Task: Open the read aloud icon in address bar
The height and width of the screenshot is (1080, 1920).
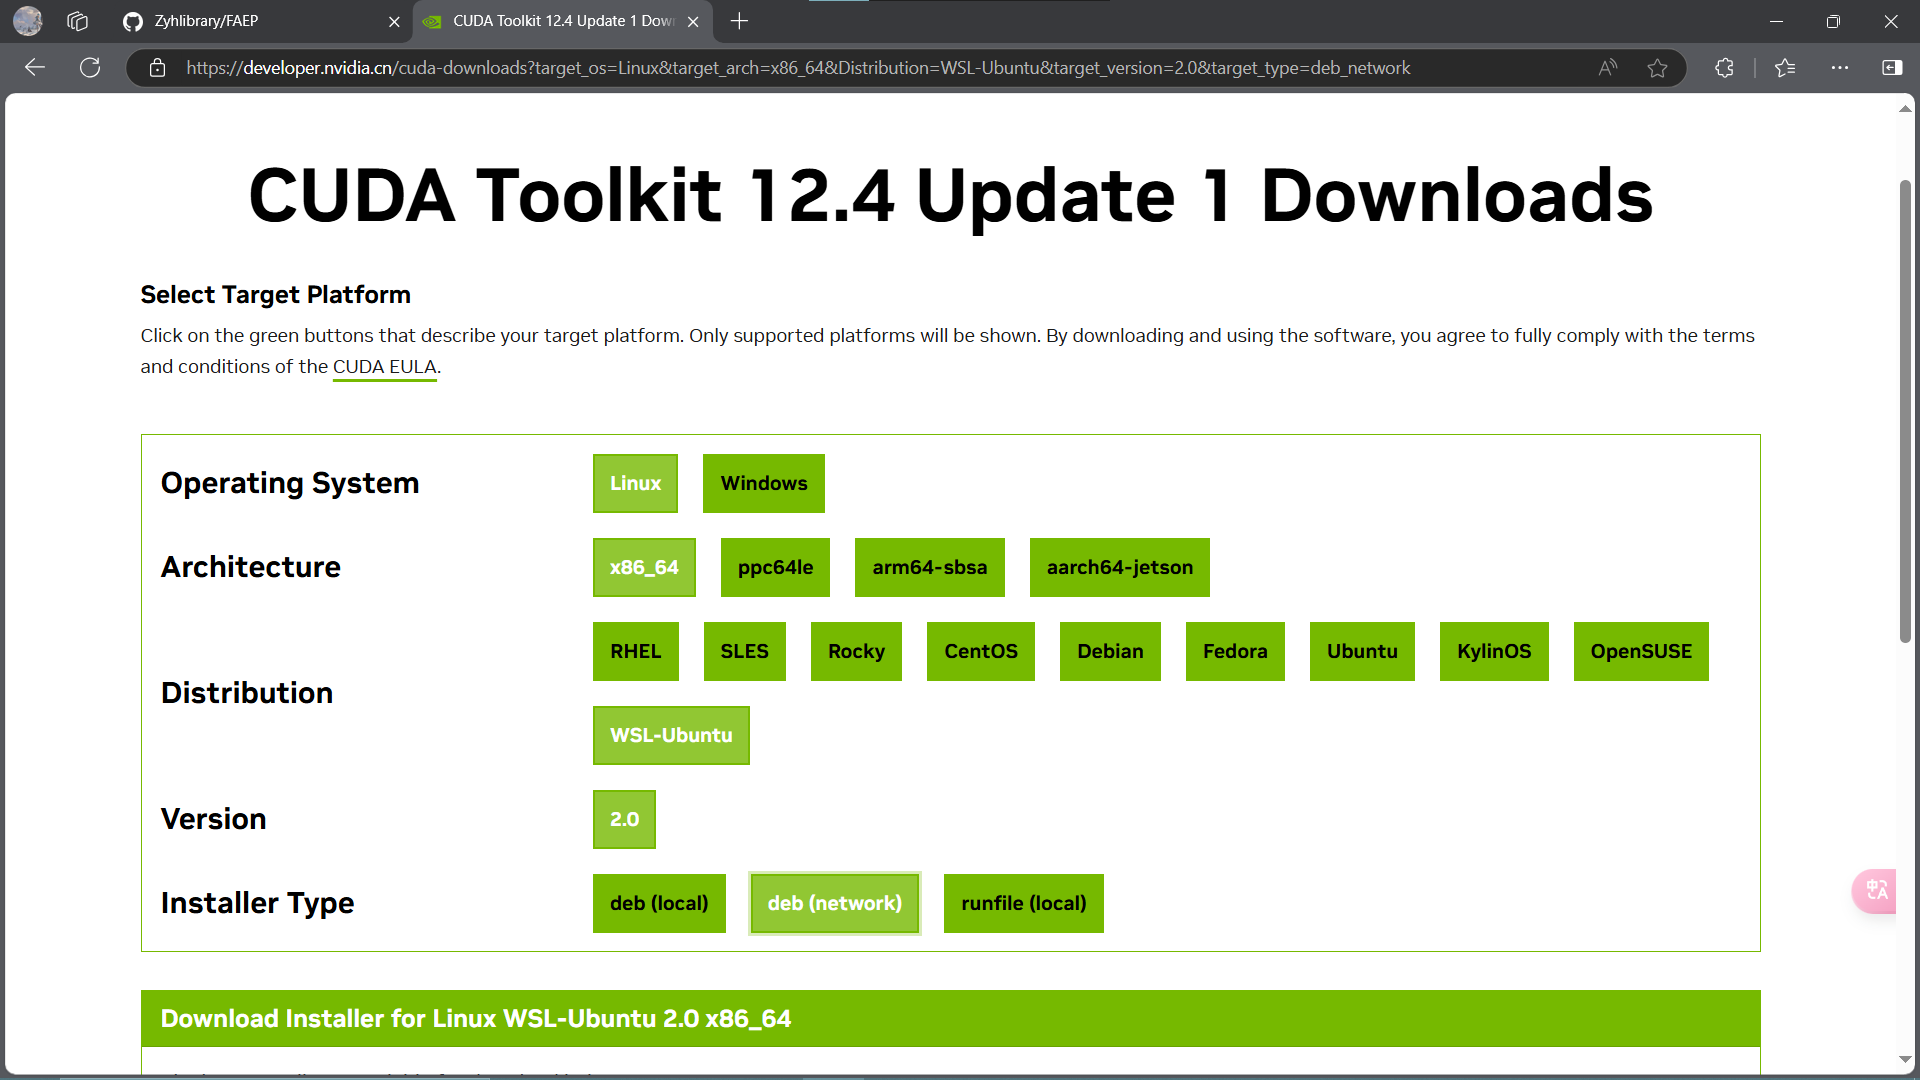Action: coord(1607,67)
